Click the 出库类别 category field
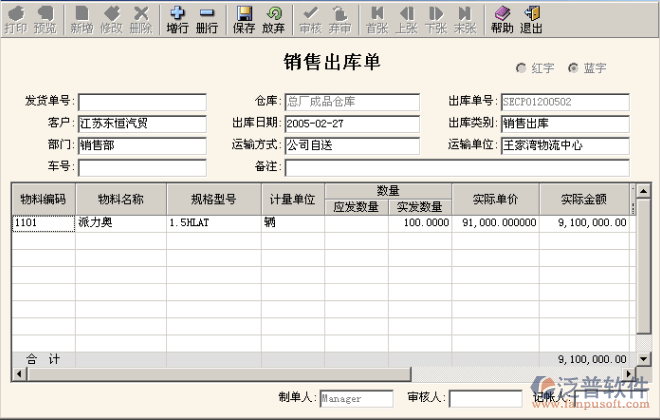 point(564,124)
